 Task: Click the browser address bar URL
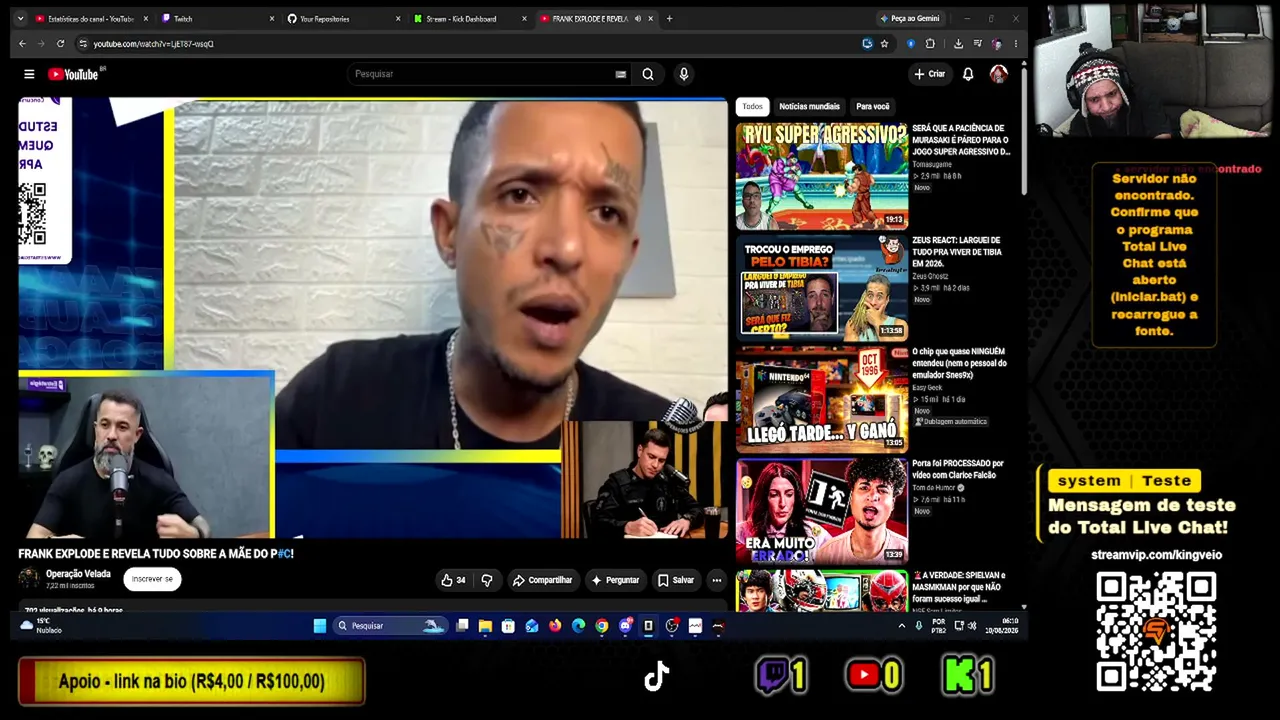click(x=153, y=44)
